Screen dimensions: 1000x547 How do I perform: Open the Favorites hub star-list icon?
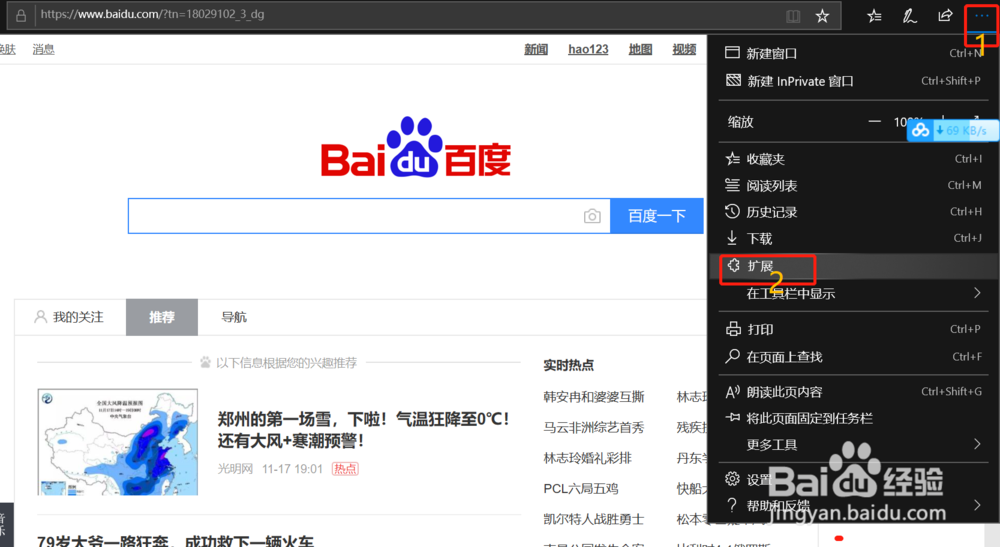coord(874,16)
